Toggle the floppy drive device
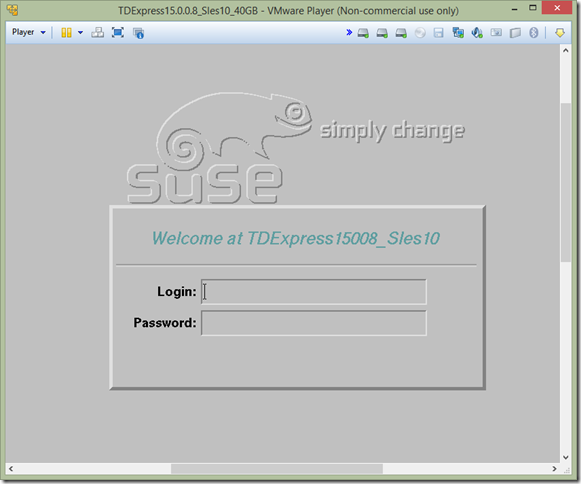Image resolution: width=581 pixels, height=484 pixels. click(x=439, y=33)
